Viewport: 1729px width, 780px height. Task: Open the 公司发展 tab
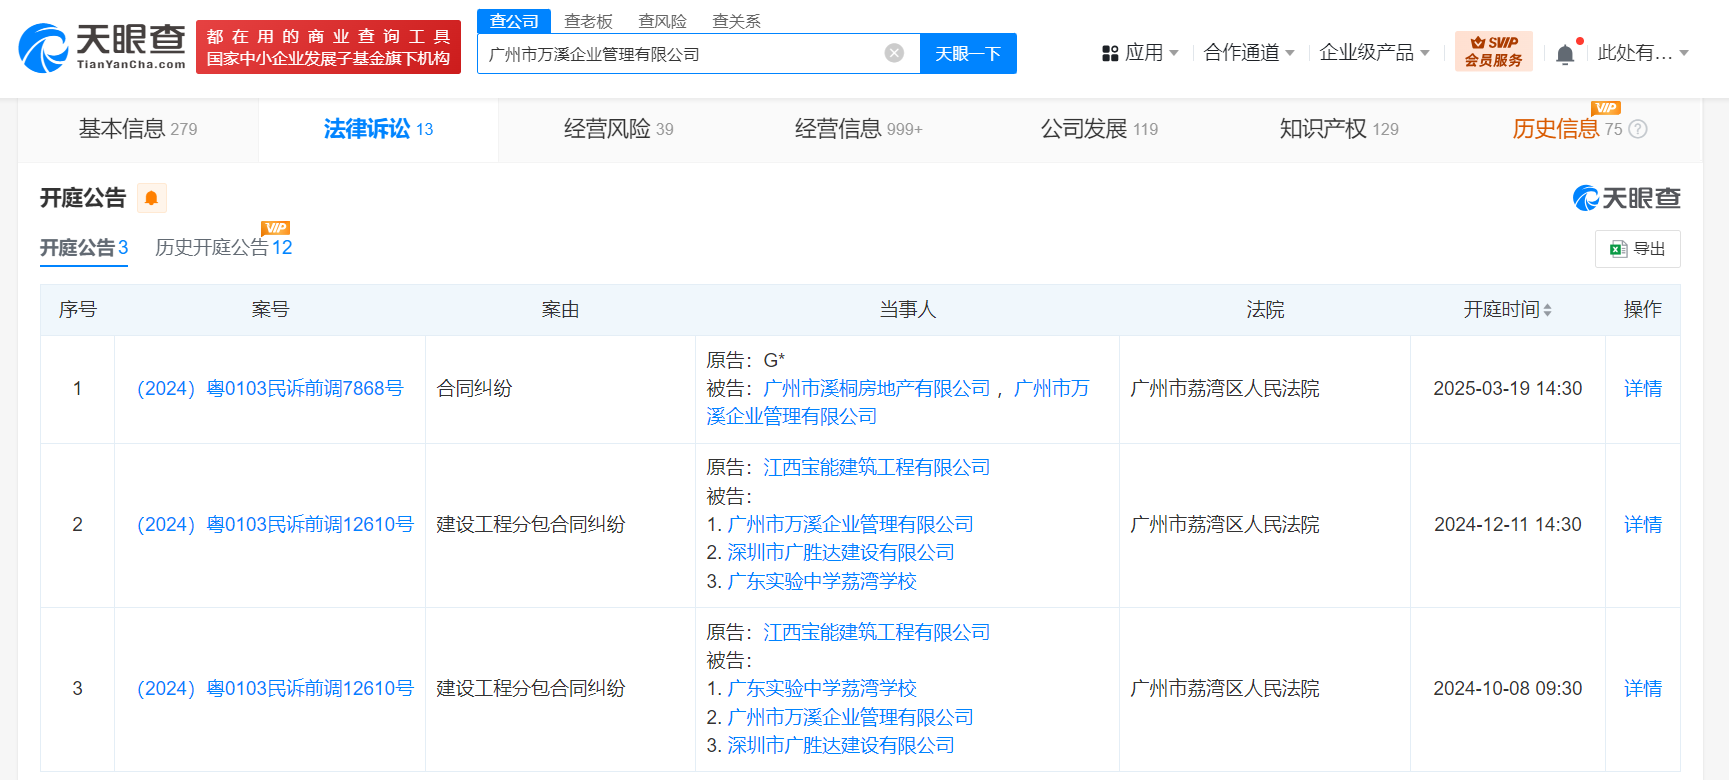click(x=1099, y=129)
